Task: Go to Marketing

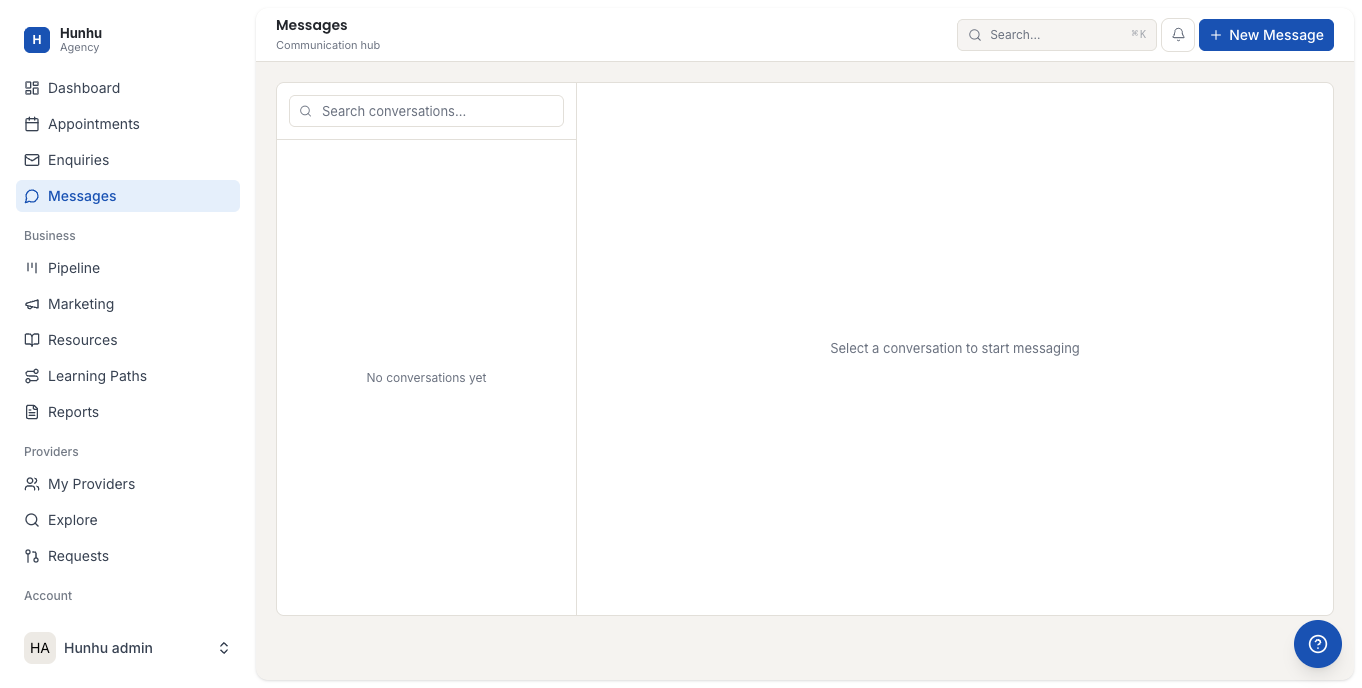Action: [128, 304]
